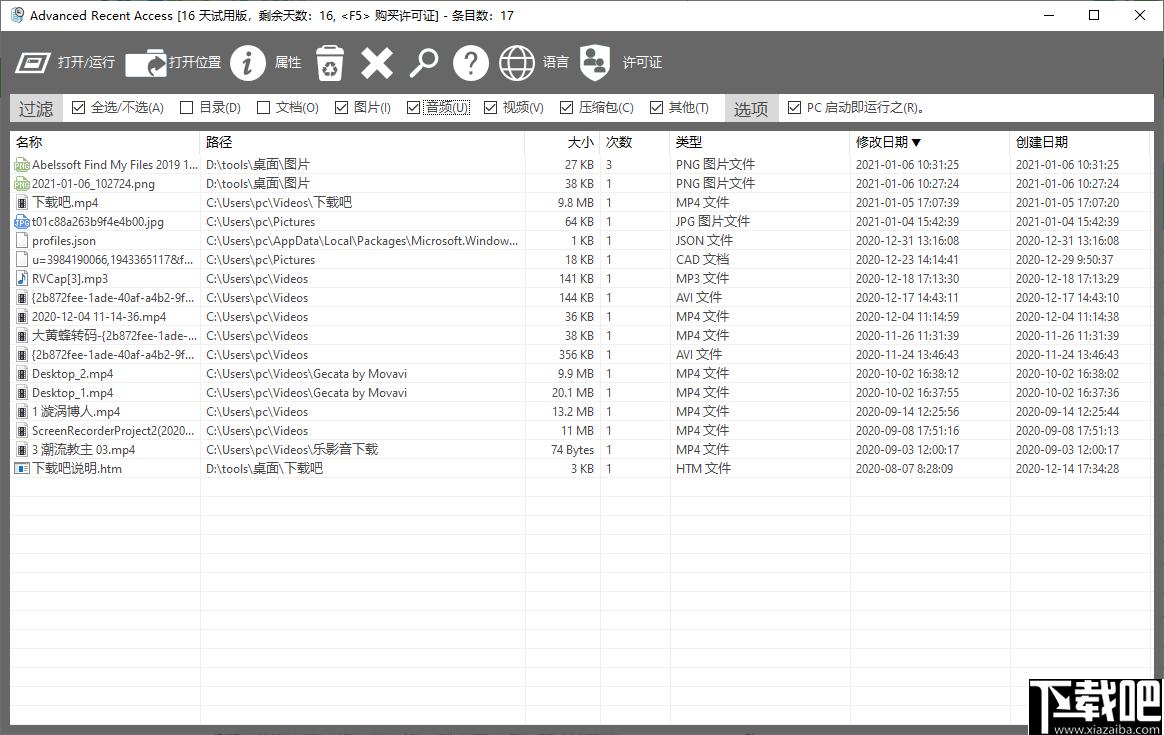Viewport: 1164px width, 735px height.
Task: Click the recycle bin delete icon
Action: coord(330,63)
